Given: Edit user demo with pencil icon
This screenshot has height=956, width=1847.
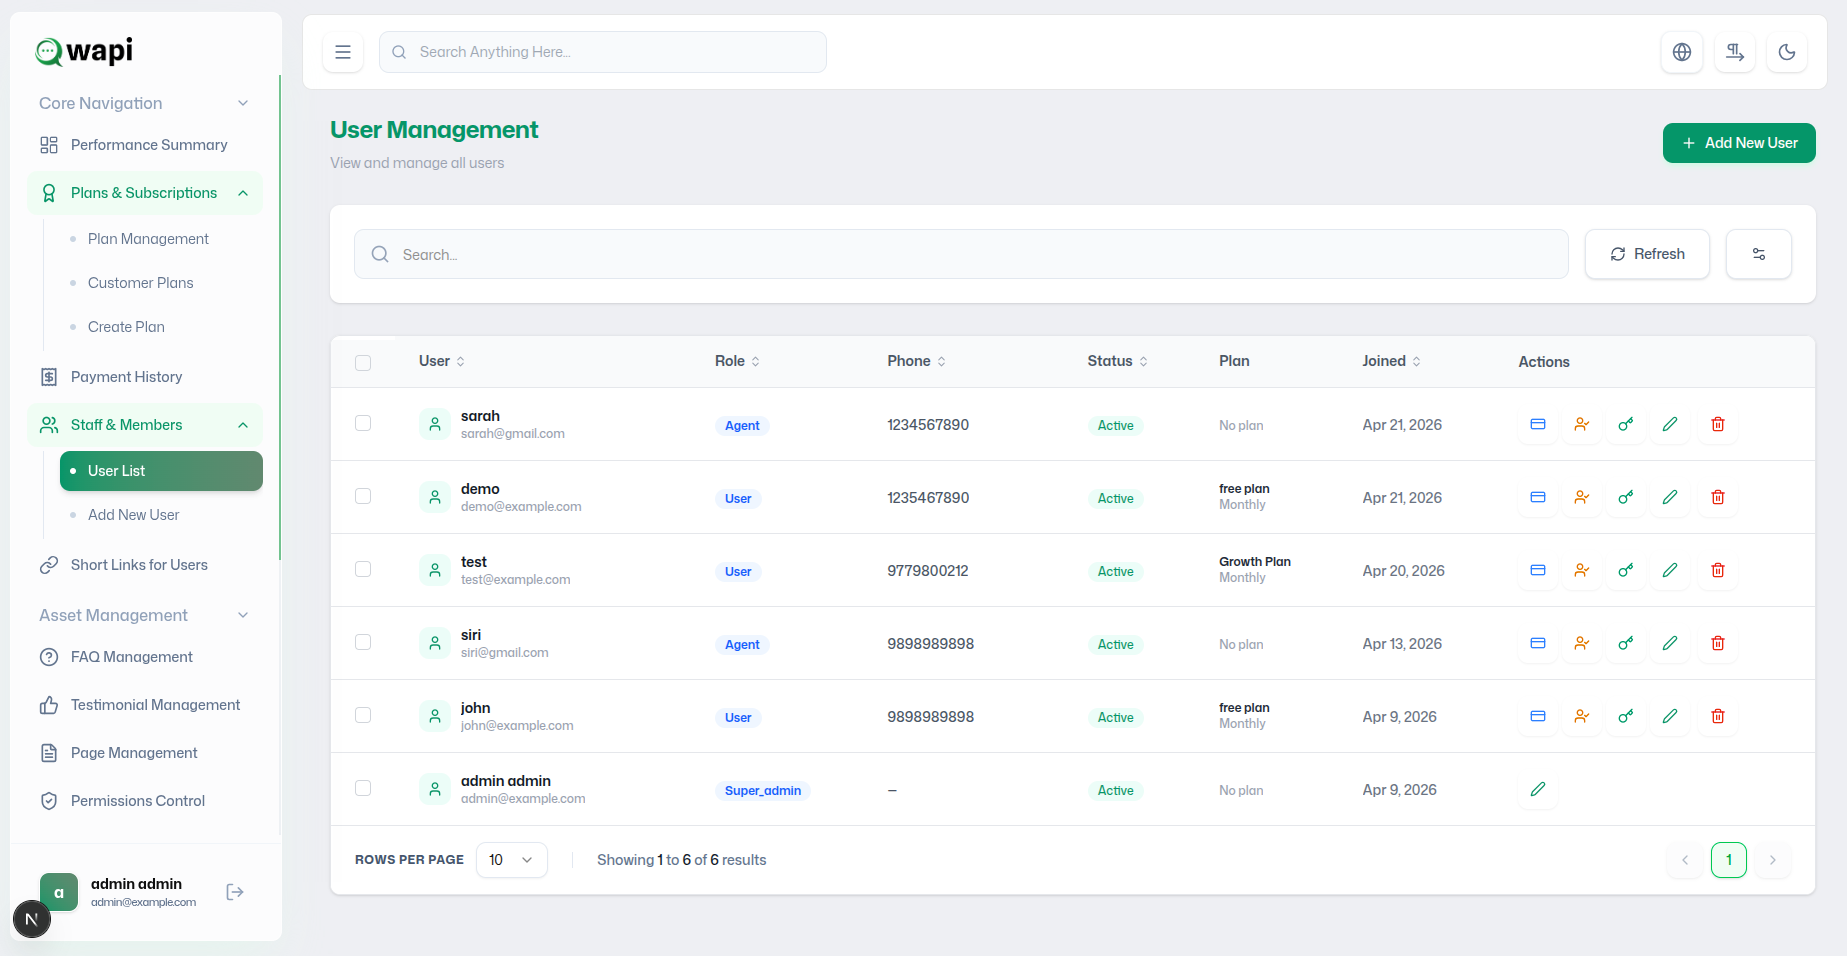Looking at the screenshot, I should (1670, 497).
